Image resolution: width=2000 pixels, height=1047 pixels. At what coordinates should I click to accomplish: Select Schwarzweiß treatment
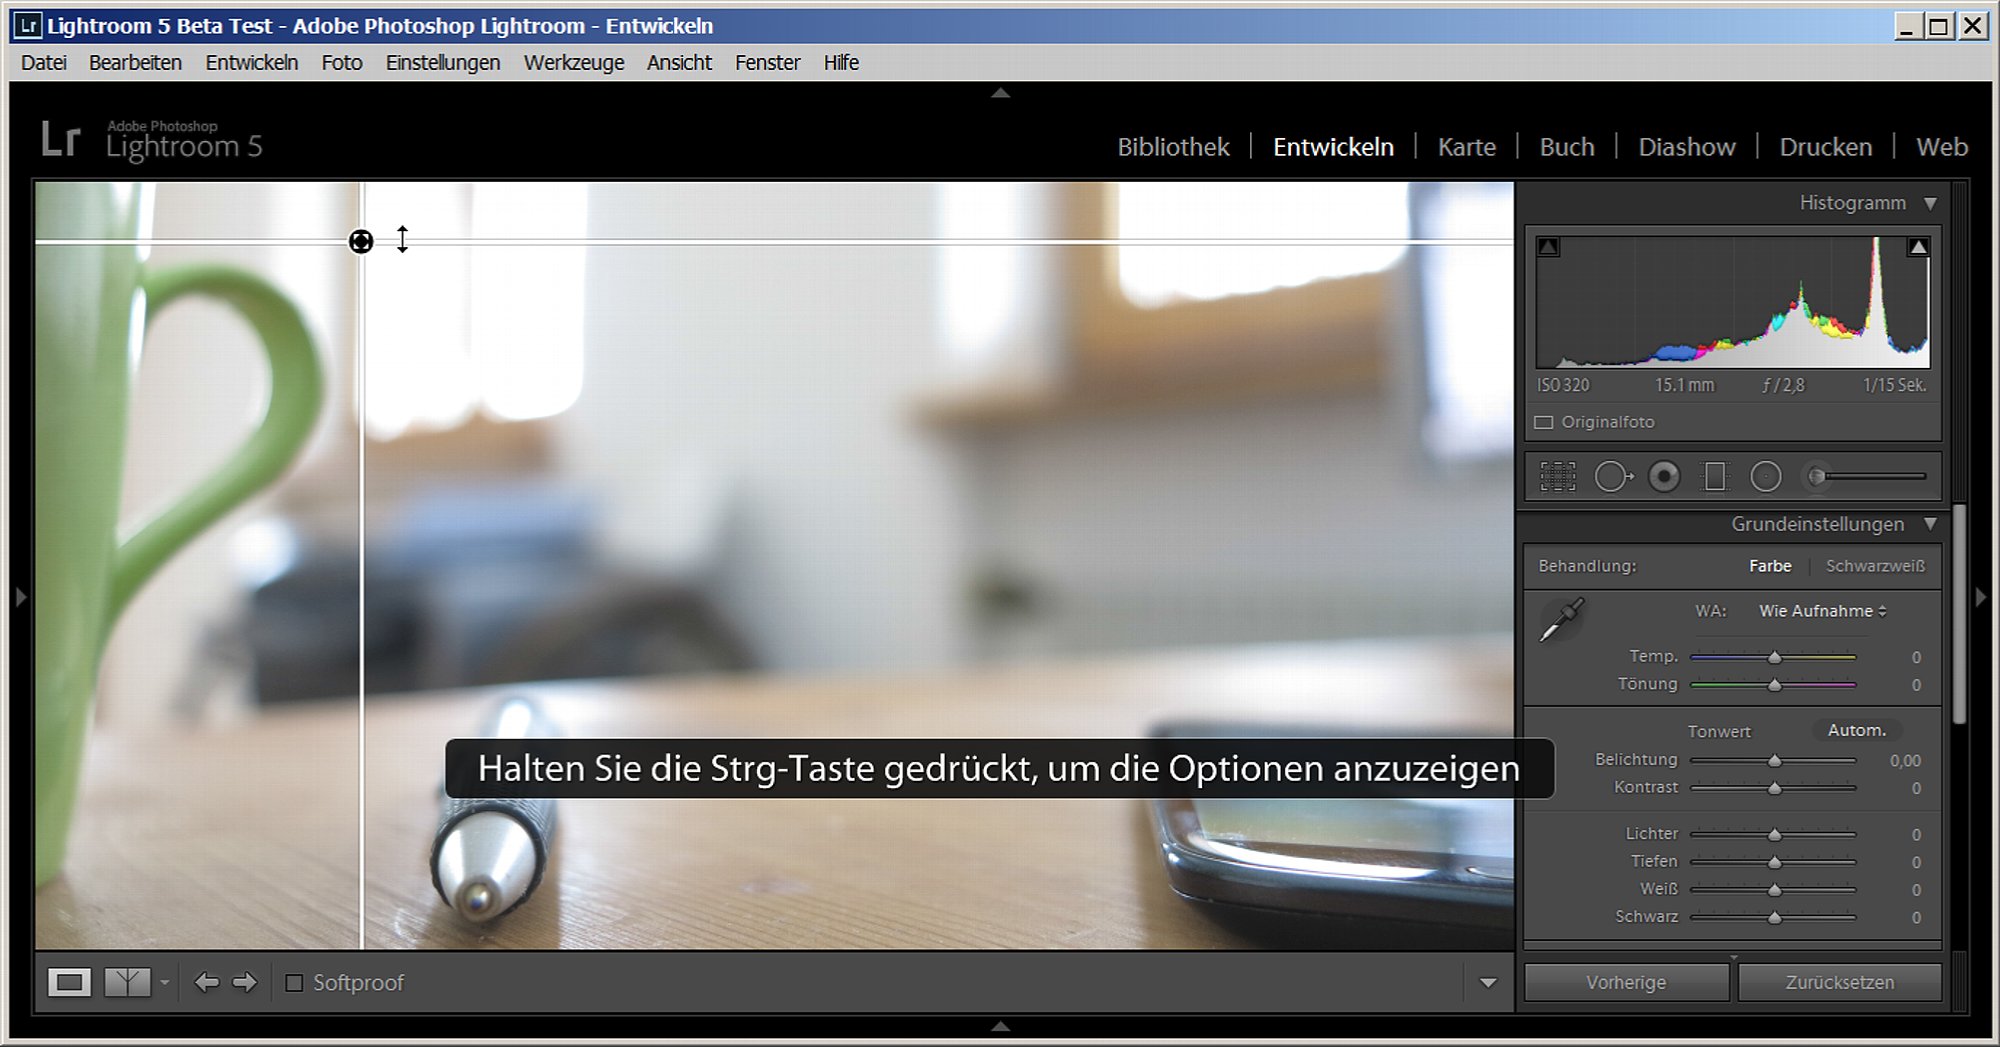pos(1875,566)
